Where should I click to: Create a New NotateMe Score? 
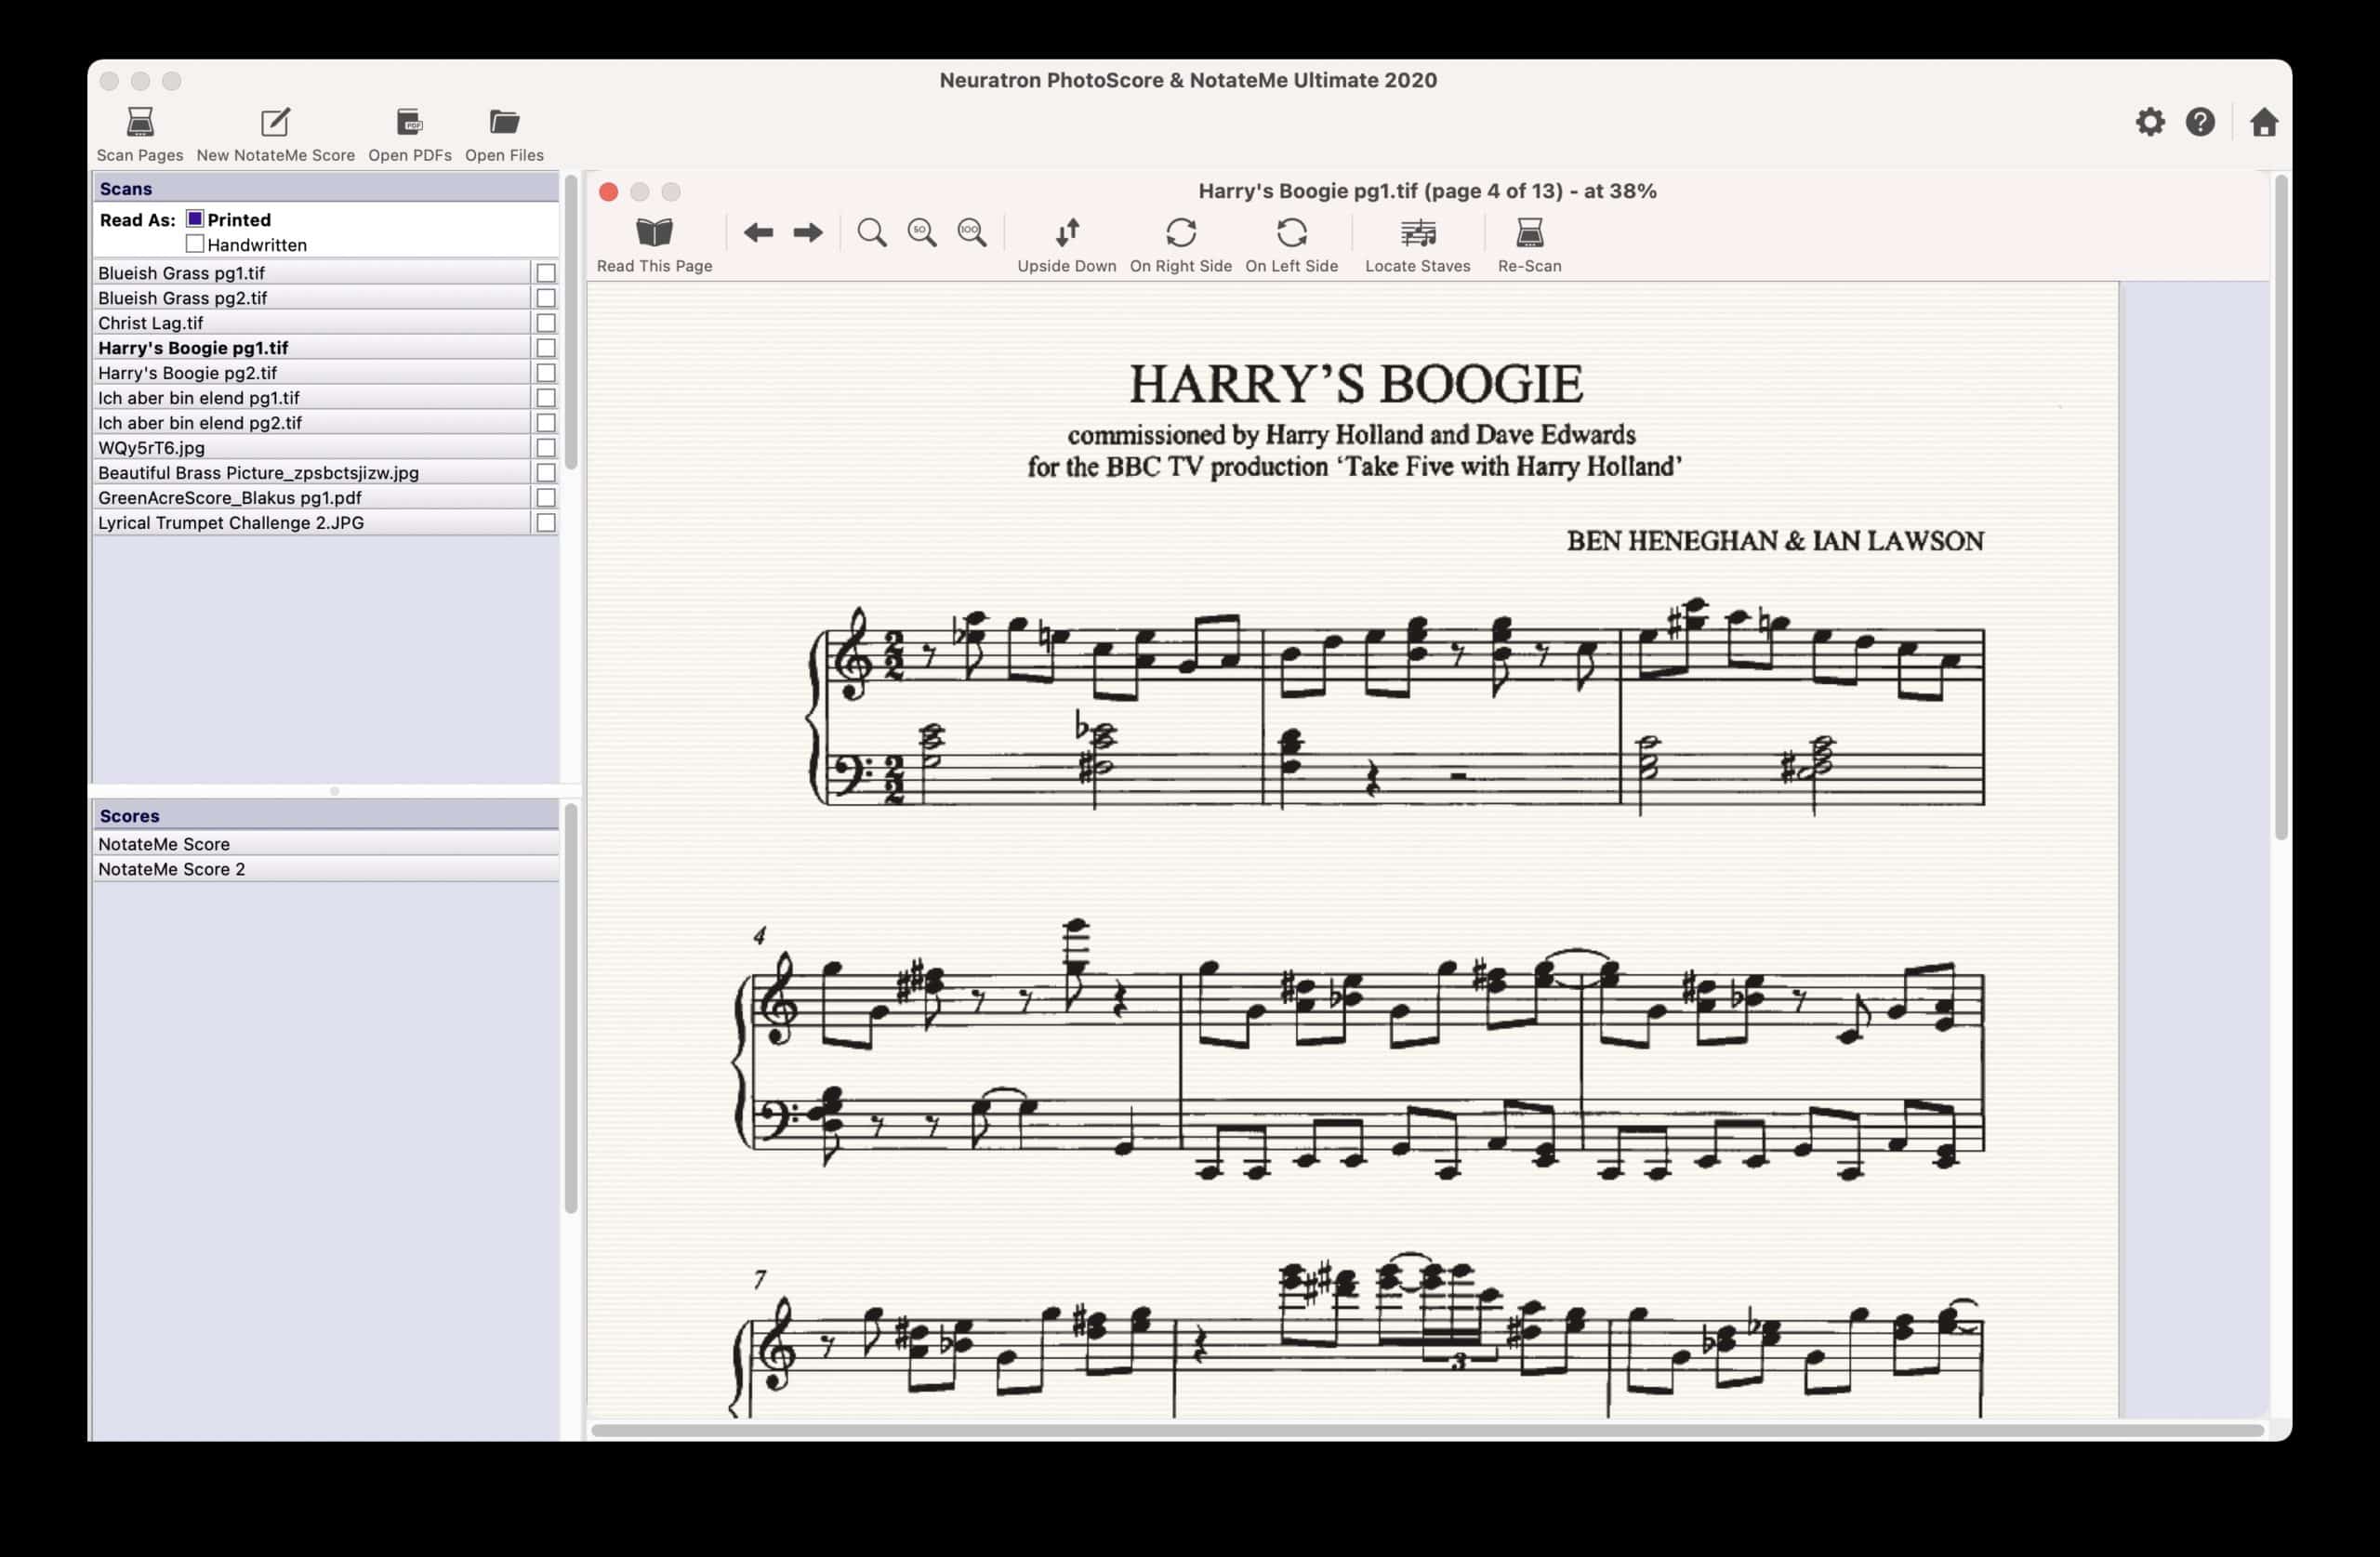click(x=275, y=123)
